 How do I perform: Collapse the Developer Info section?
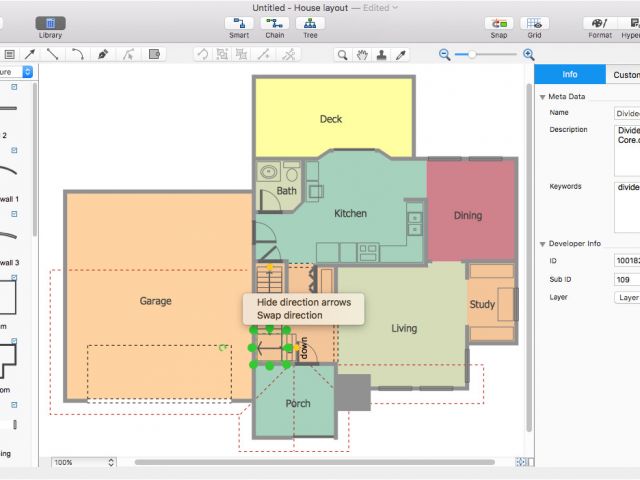tap(543, 243)
